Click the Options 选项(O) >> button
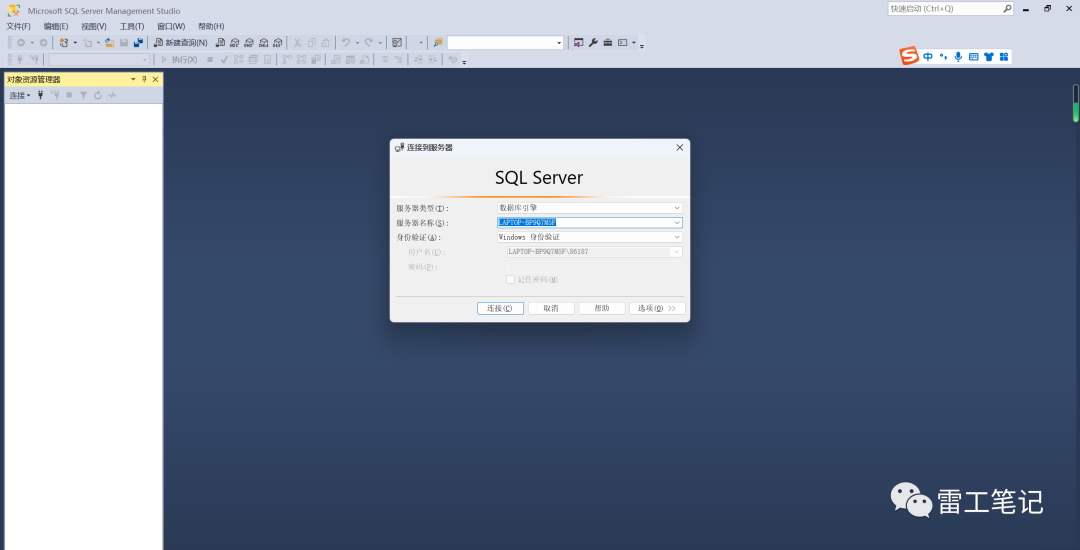The image size is (1080, 550). (x=657, y=308)
